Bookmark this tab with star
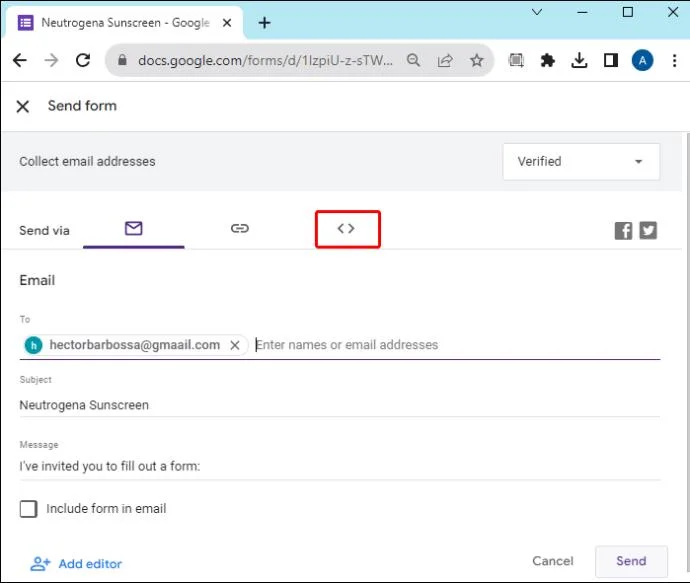This screenshot has width=690, height=583. [477, 60]
